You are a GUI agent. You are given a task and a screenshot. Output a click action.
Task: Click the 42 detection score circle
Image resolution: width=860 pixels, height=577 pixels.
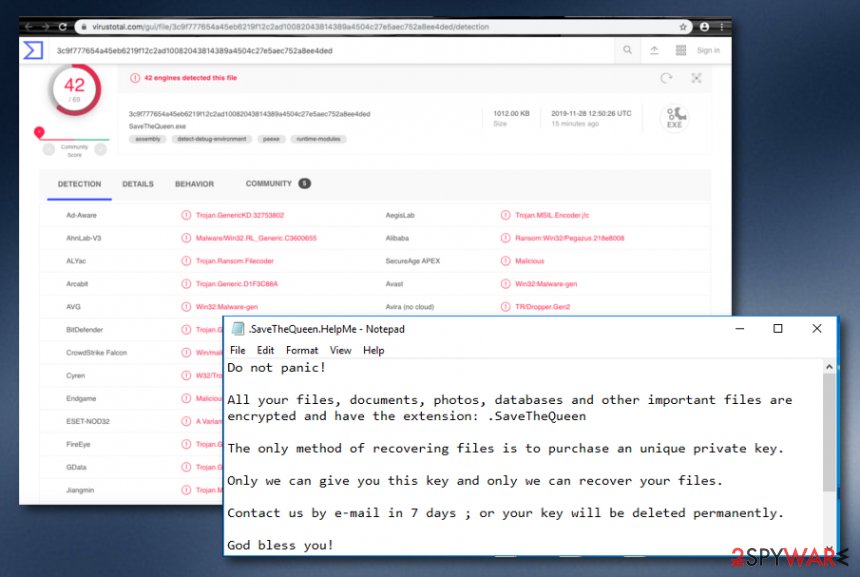click(x=75, y=89)
